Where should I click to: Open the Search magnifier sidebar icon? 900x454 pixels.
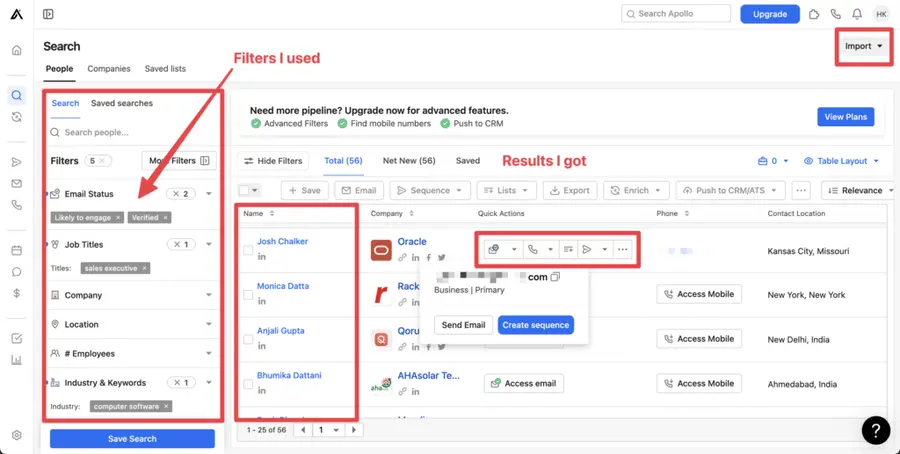click(x=17, y=95)
